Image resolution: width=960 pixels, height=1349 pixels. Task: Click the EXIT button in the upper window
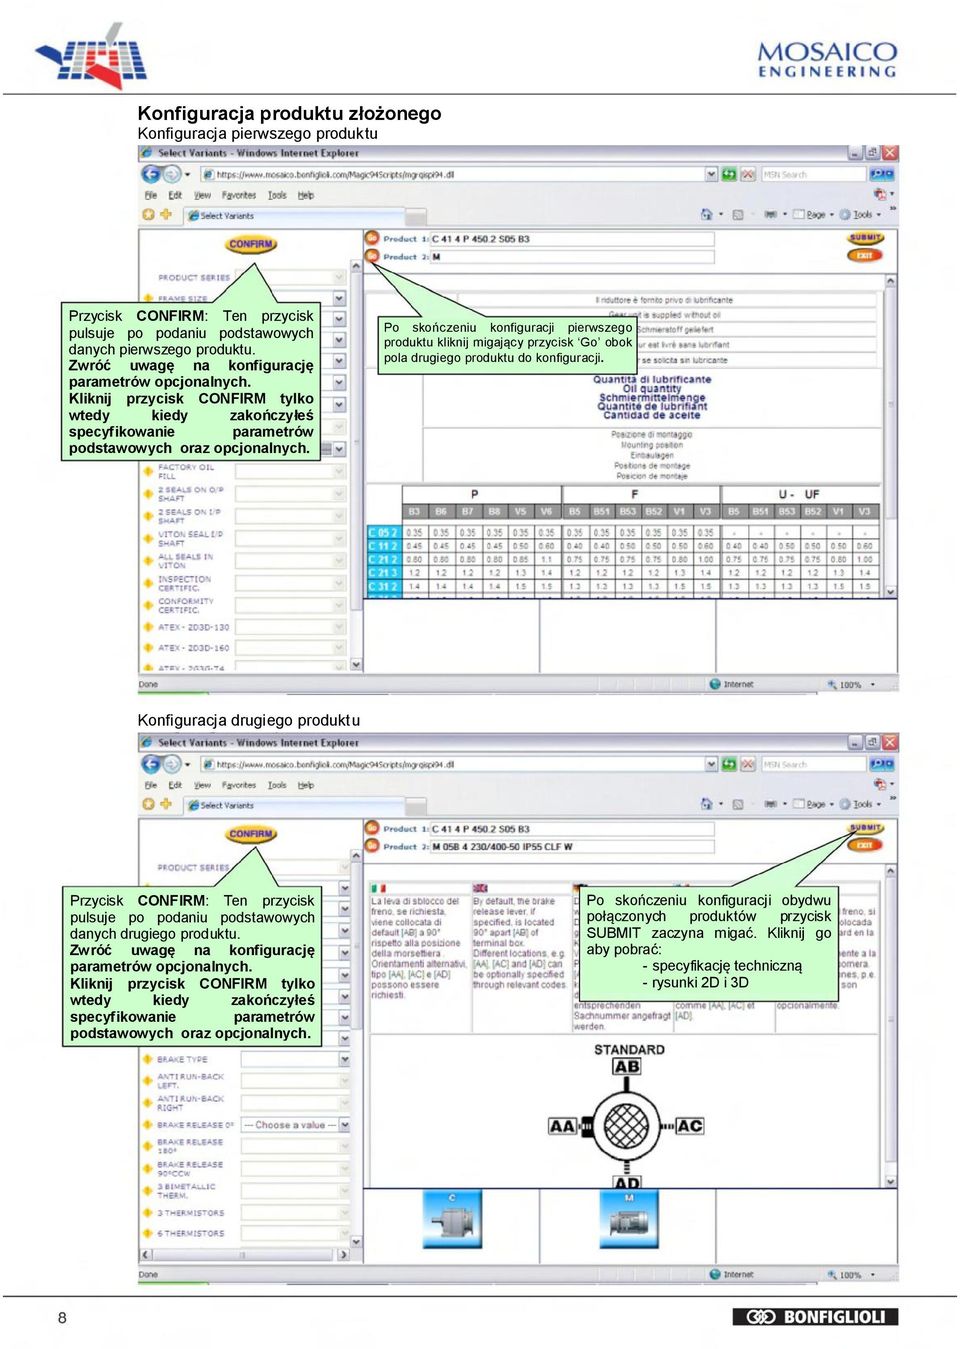pos(865,255)
